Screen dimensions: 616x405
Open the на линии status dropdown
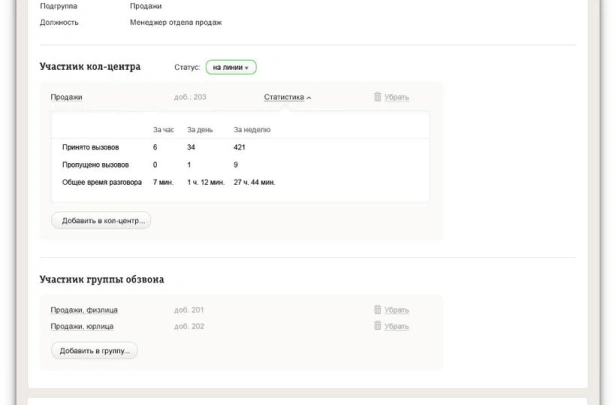231,67
